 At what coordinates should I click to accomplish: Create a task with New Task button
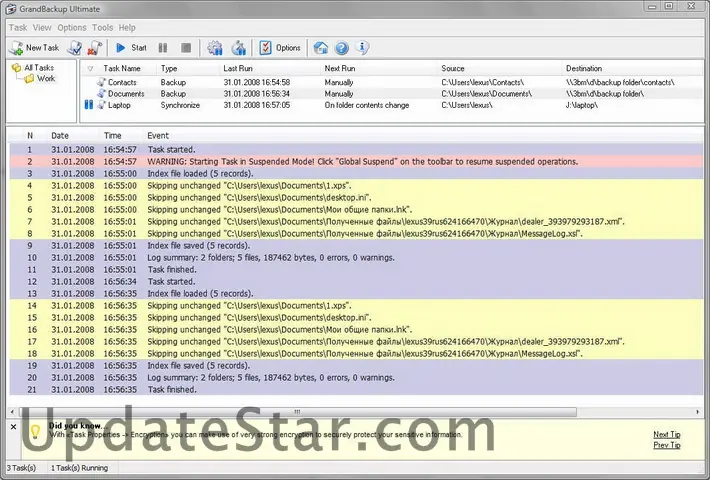(34, 48)
